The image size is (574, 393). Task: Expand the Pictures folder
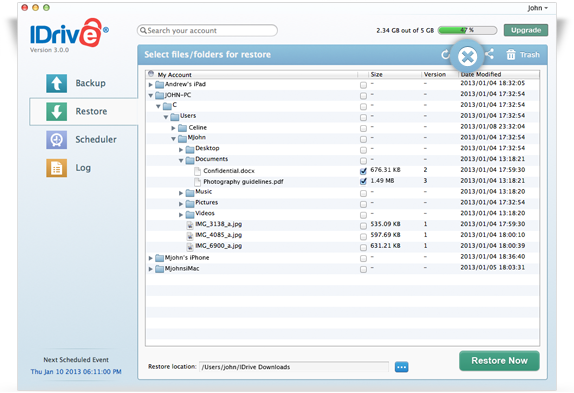coord(181,204)
